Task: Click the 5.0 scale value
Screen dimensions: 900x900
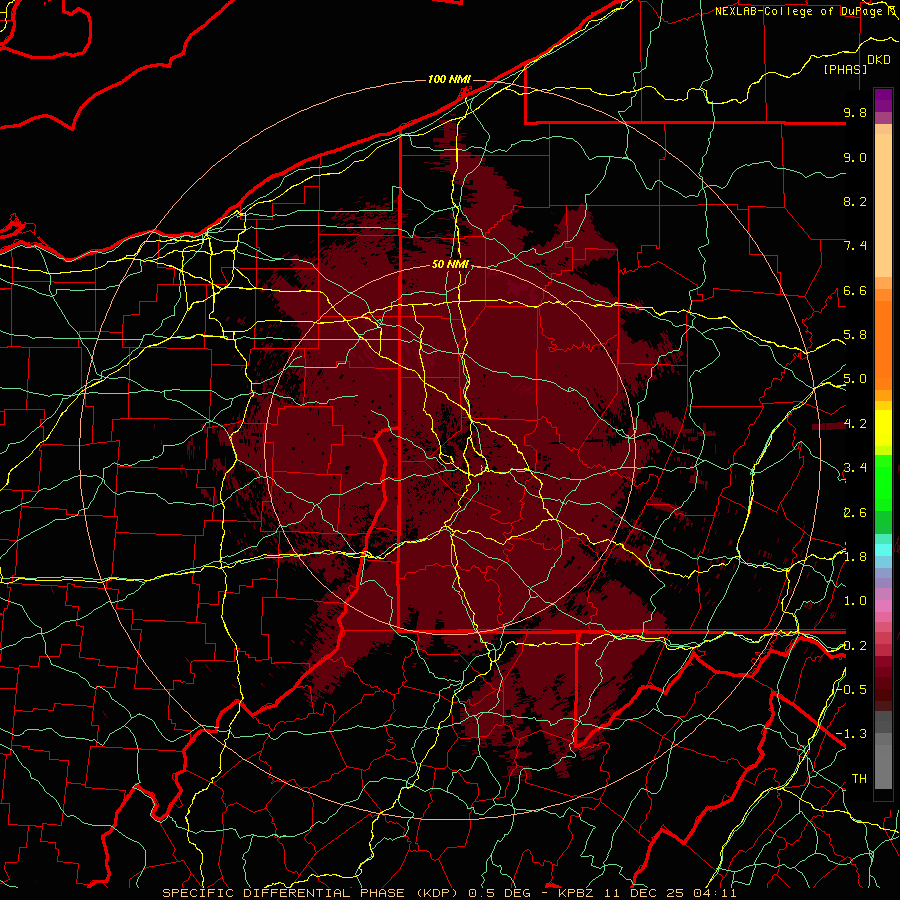Action: (x=855, y=379)
